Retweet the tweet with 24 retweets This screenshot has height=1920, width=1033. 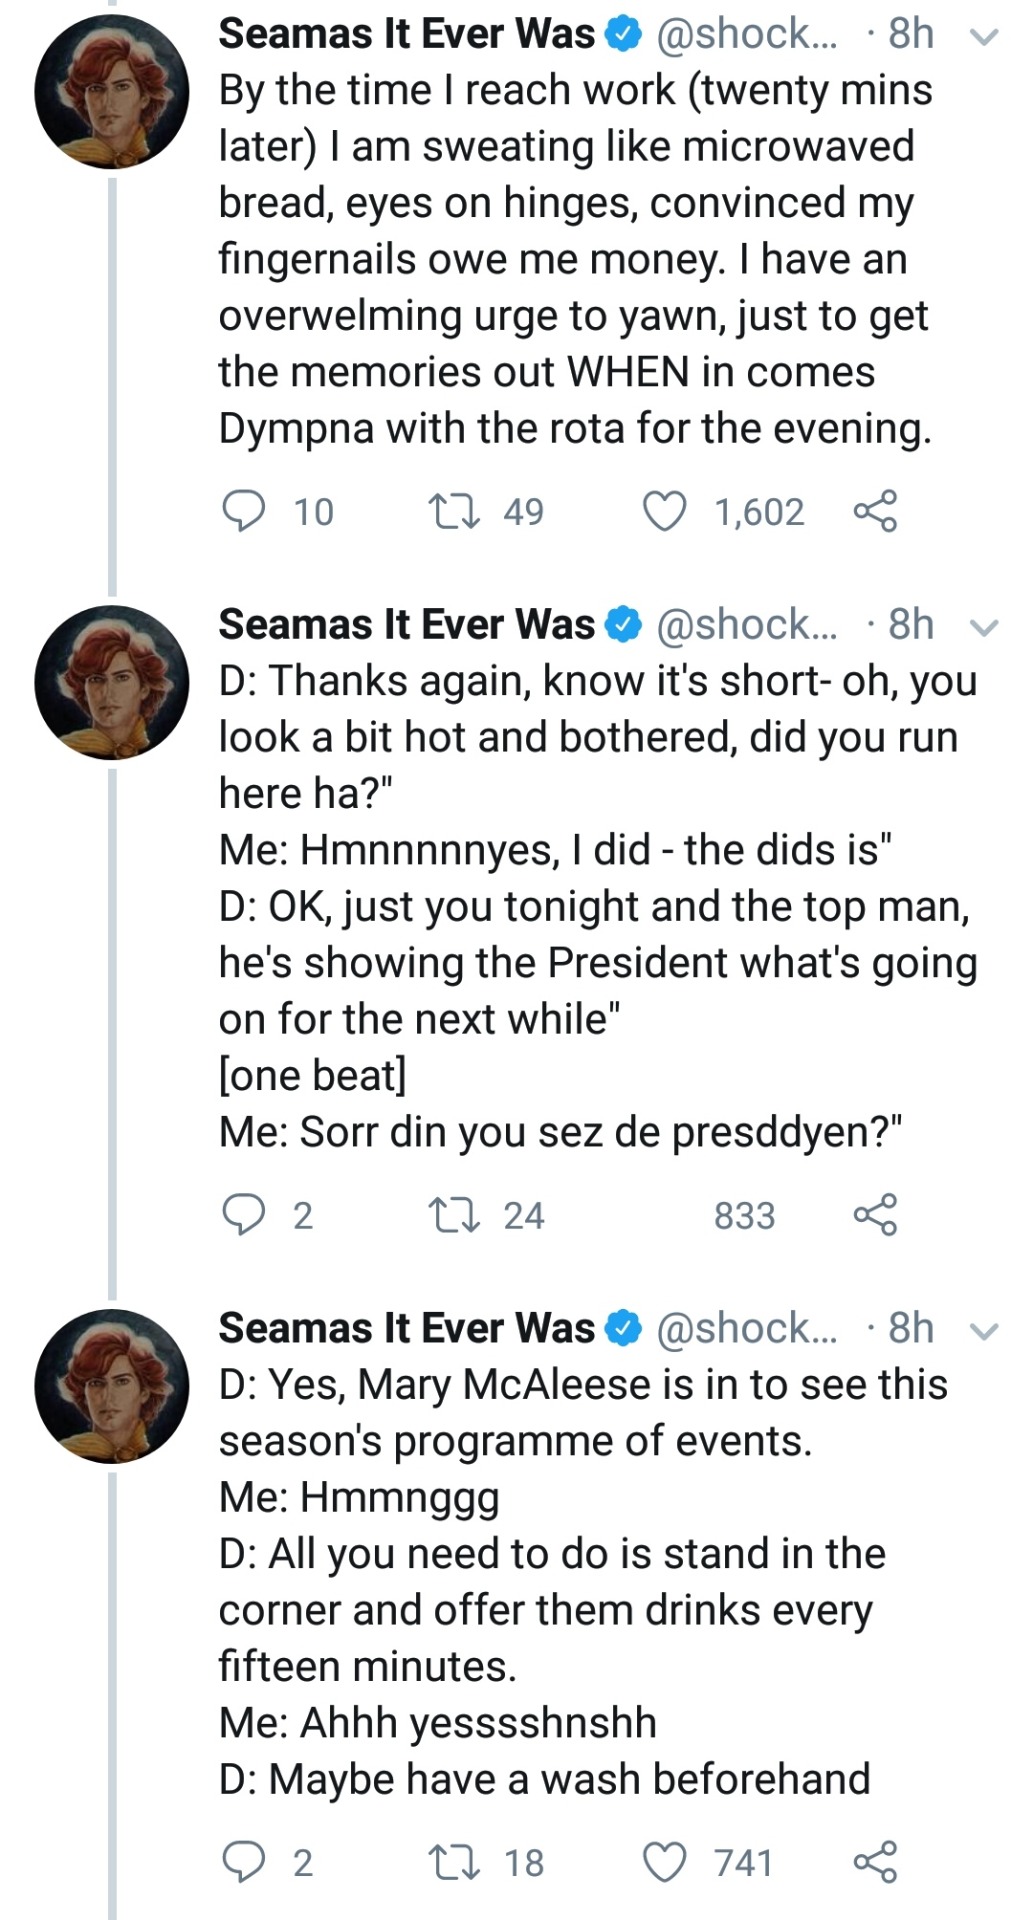(455, 1215)
